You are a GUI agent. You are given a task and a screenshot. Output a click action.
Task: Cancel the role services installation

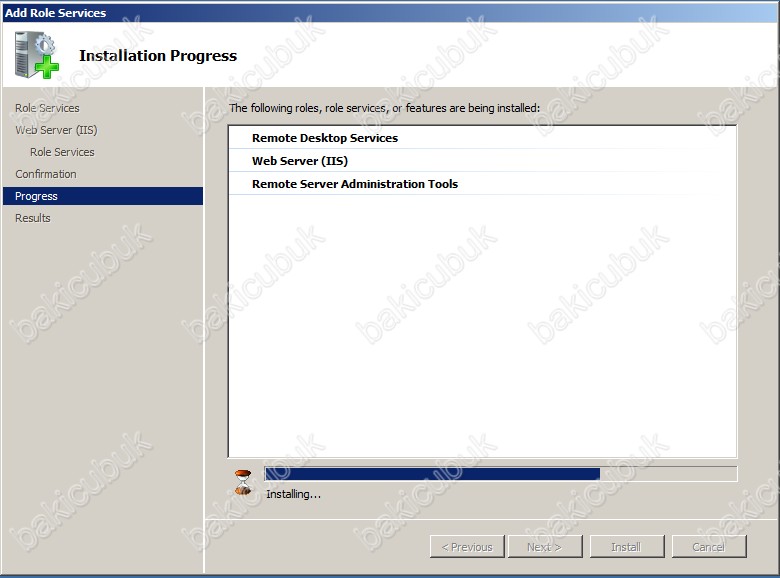[708, 547]
